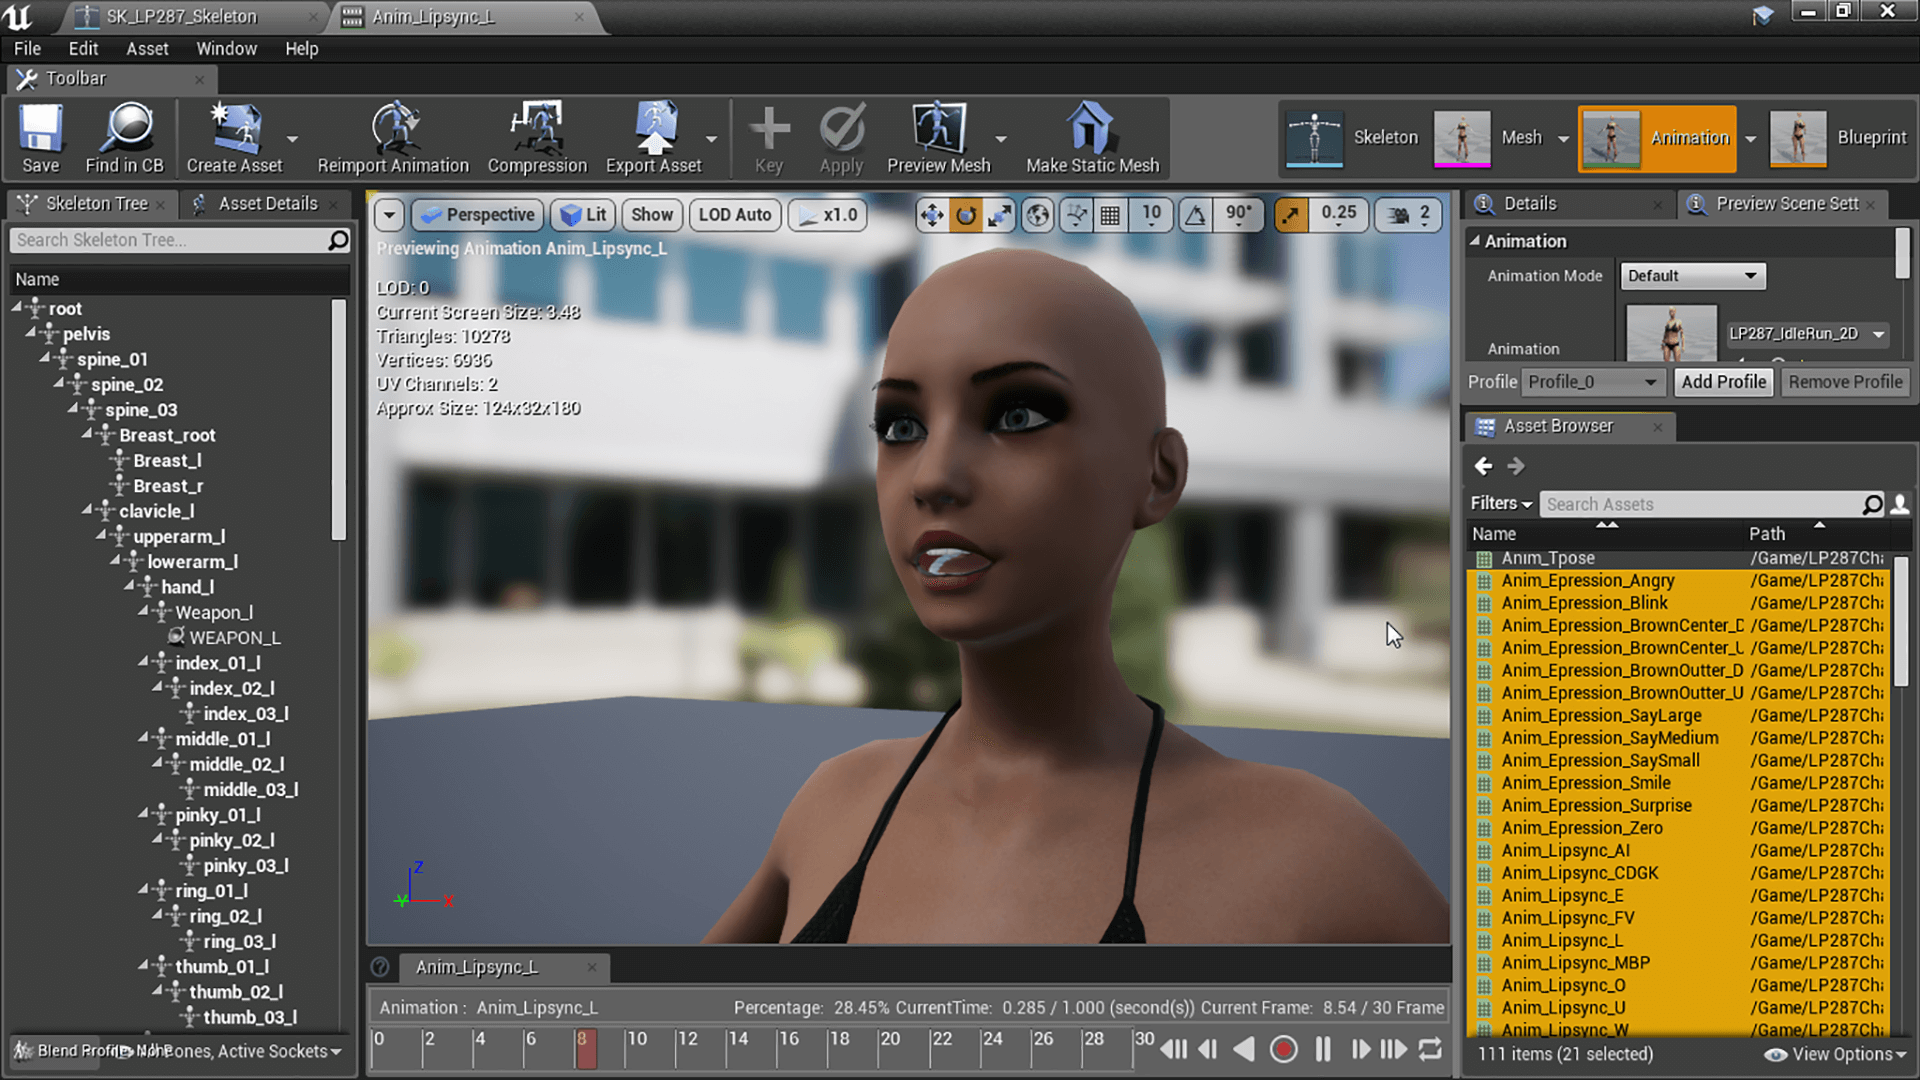Click Add Profile button

point(1722,381)
